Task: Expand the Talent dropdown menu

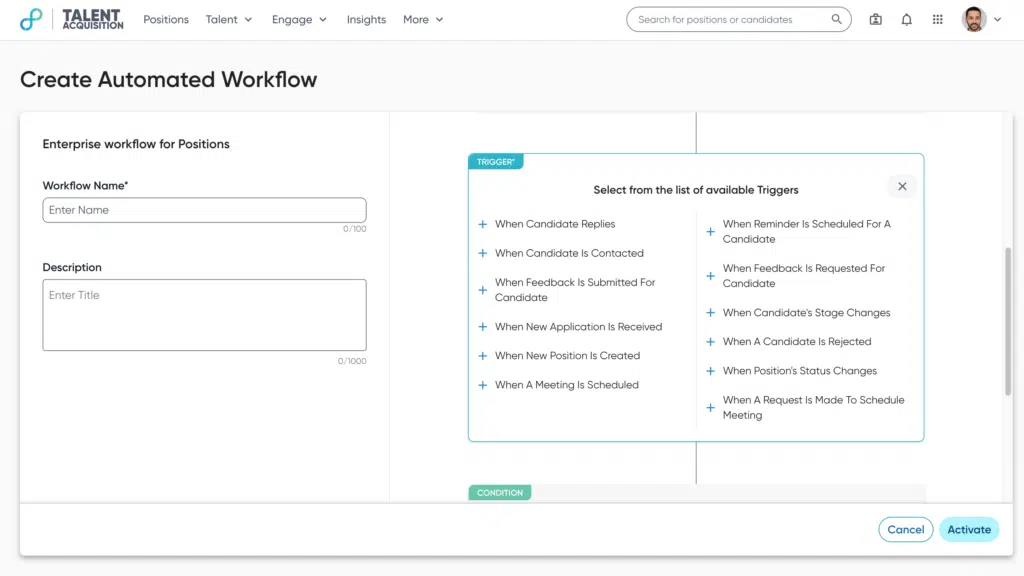Action: click(x=229, y=19)
